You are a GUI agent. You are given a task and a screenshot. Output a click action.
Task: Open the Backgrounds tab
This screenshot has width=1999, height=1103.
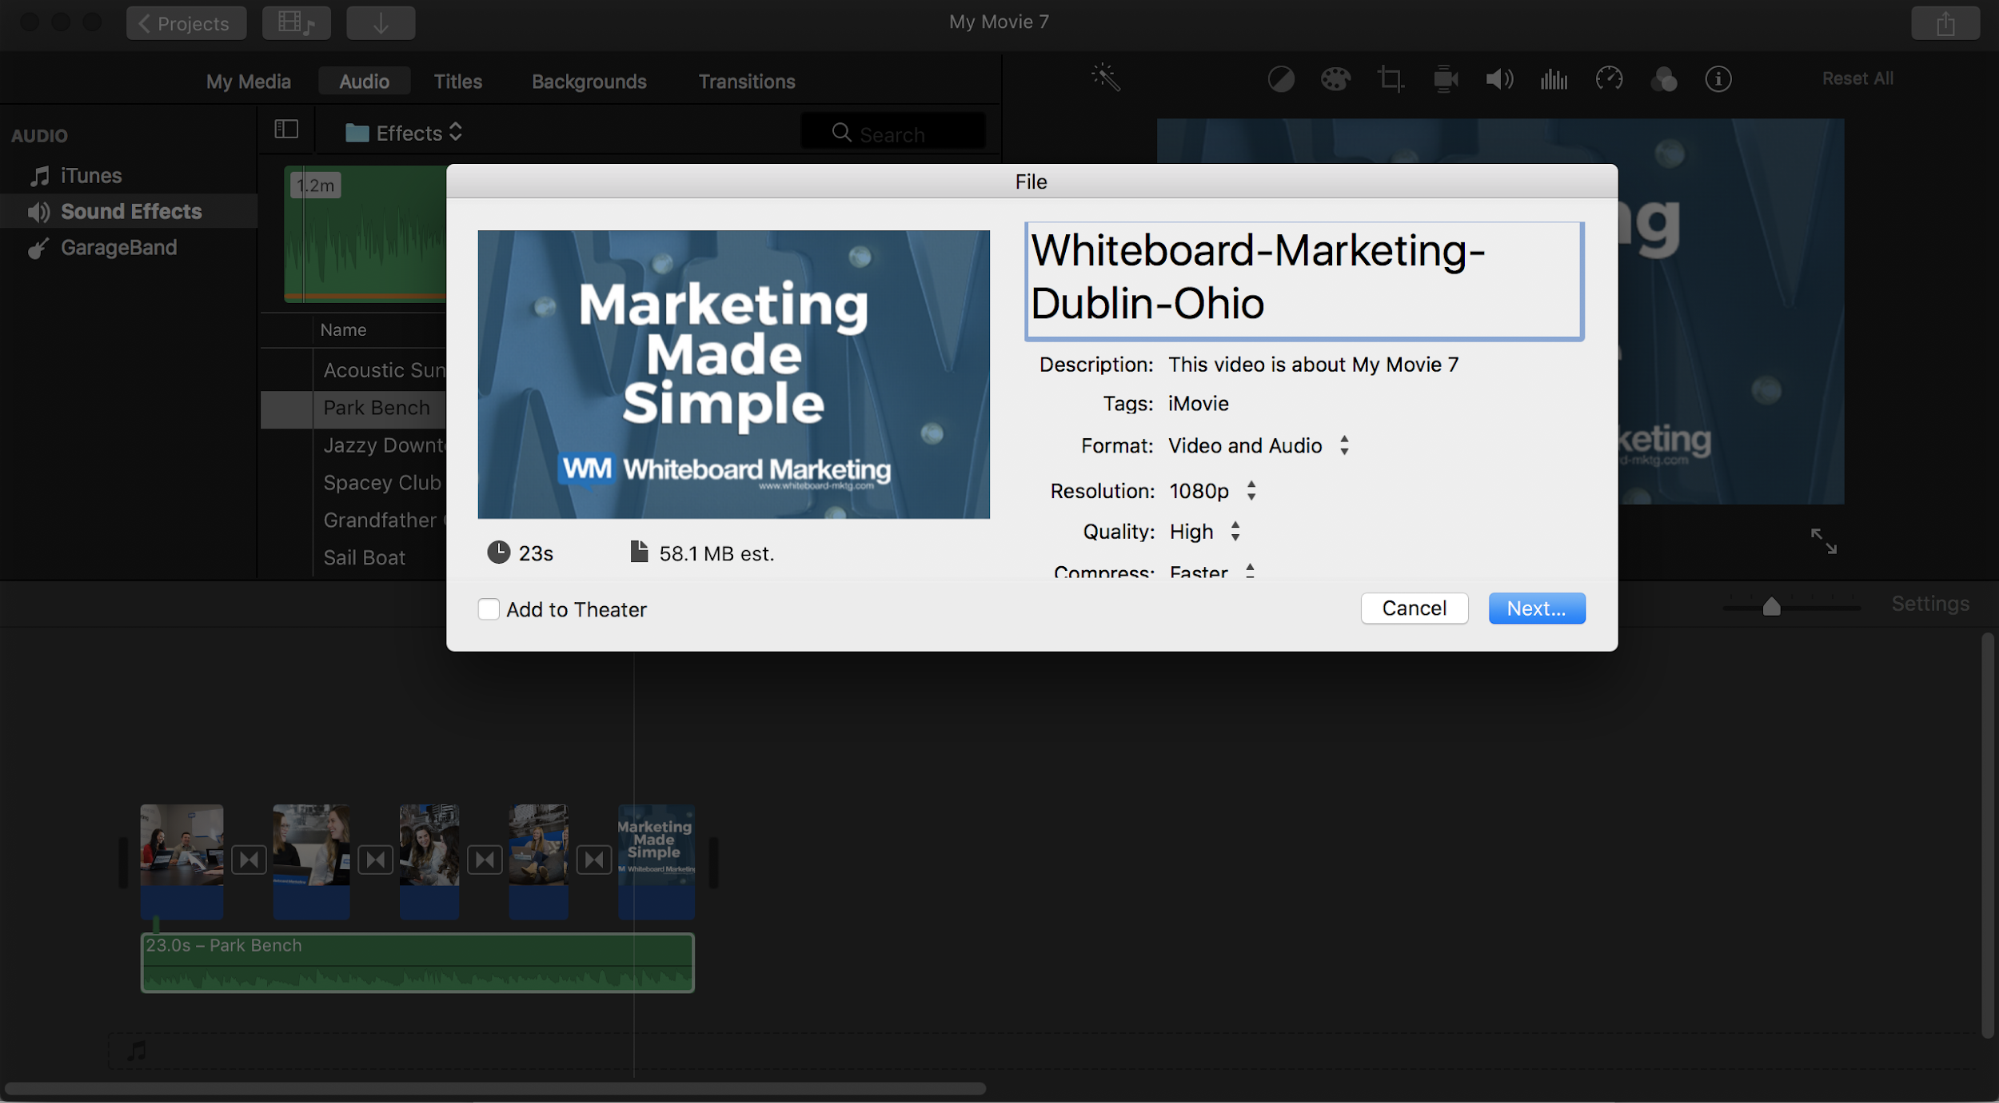click(589, 81)
